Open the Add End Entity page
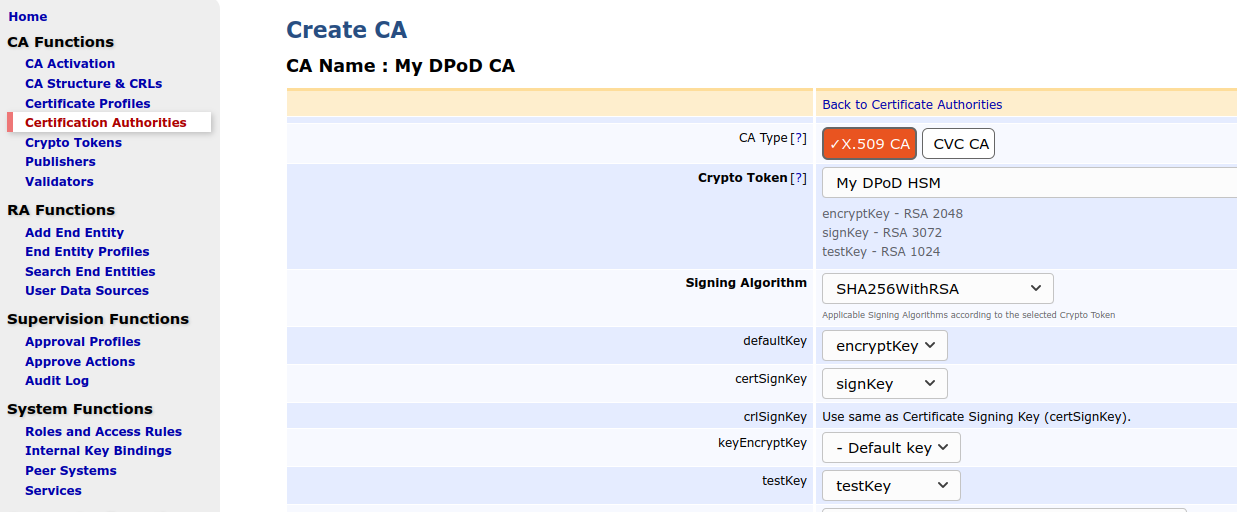1237x512 pixels. 74,233
